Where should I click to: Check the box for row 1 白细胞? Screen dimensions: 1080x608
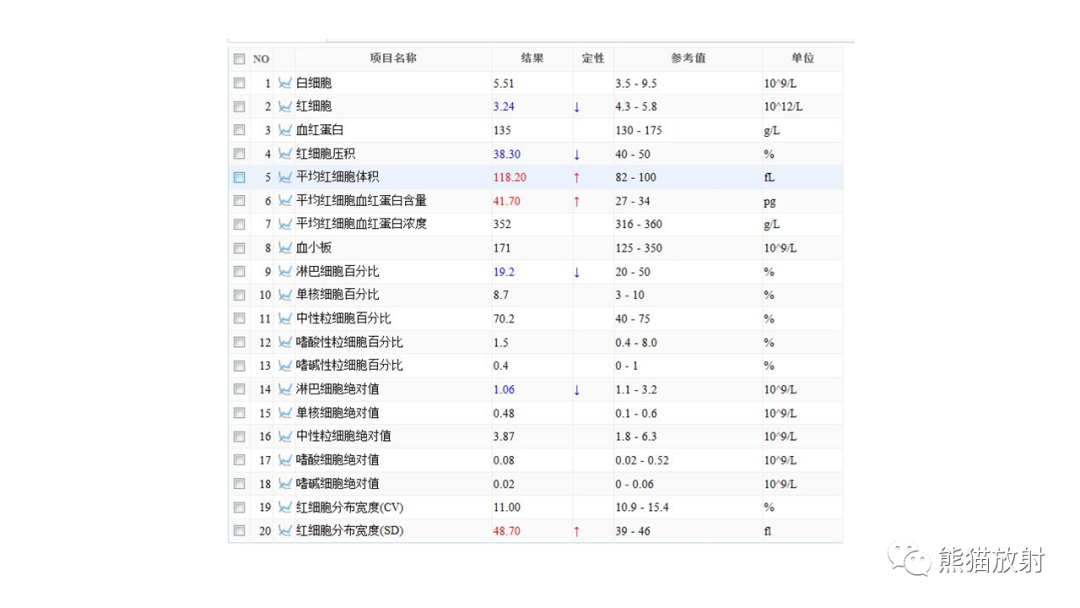[x=239, y=83]
